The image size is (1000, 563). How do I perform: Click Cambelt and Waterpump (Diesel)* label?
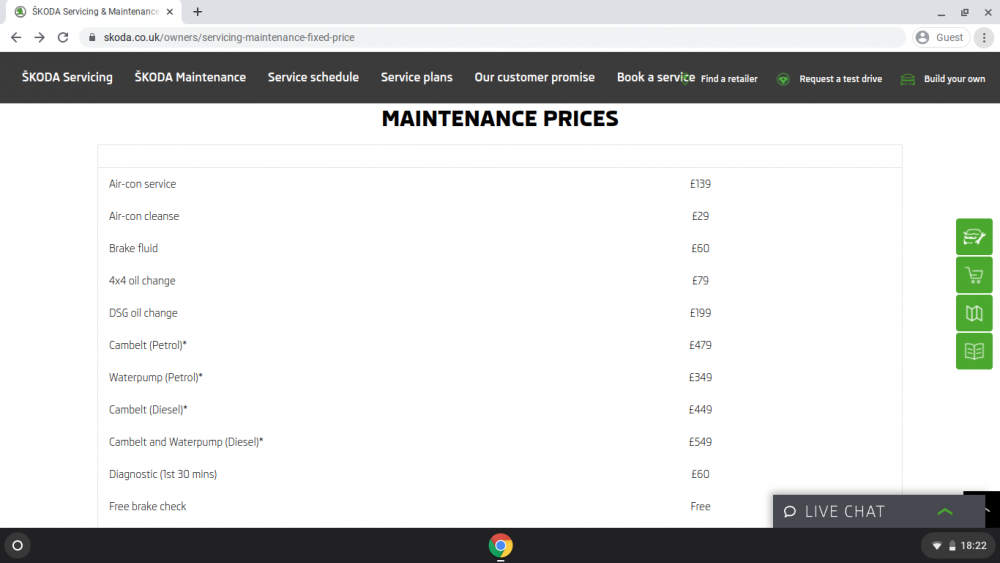(186, 442)
